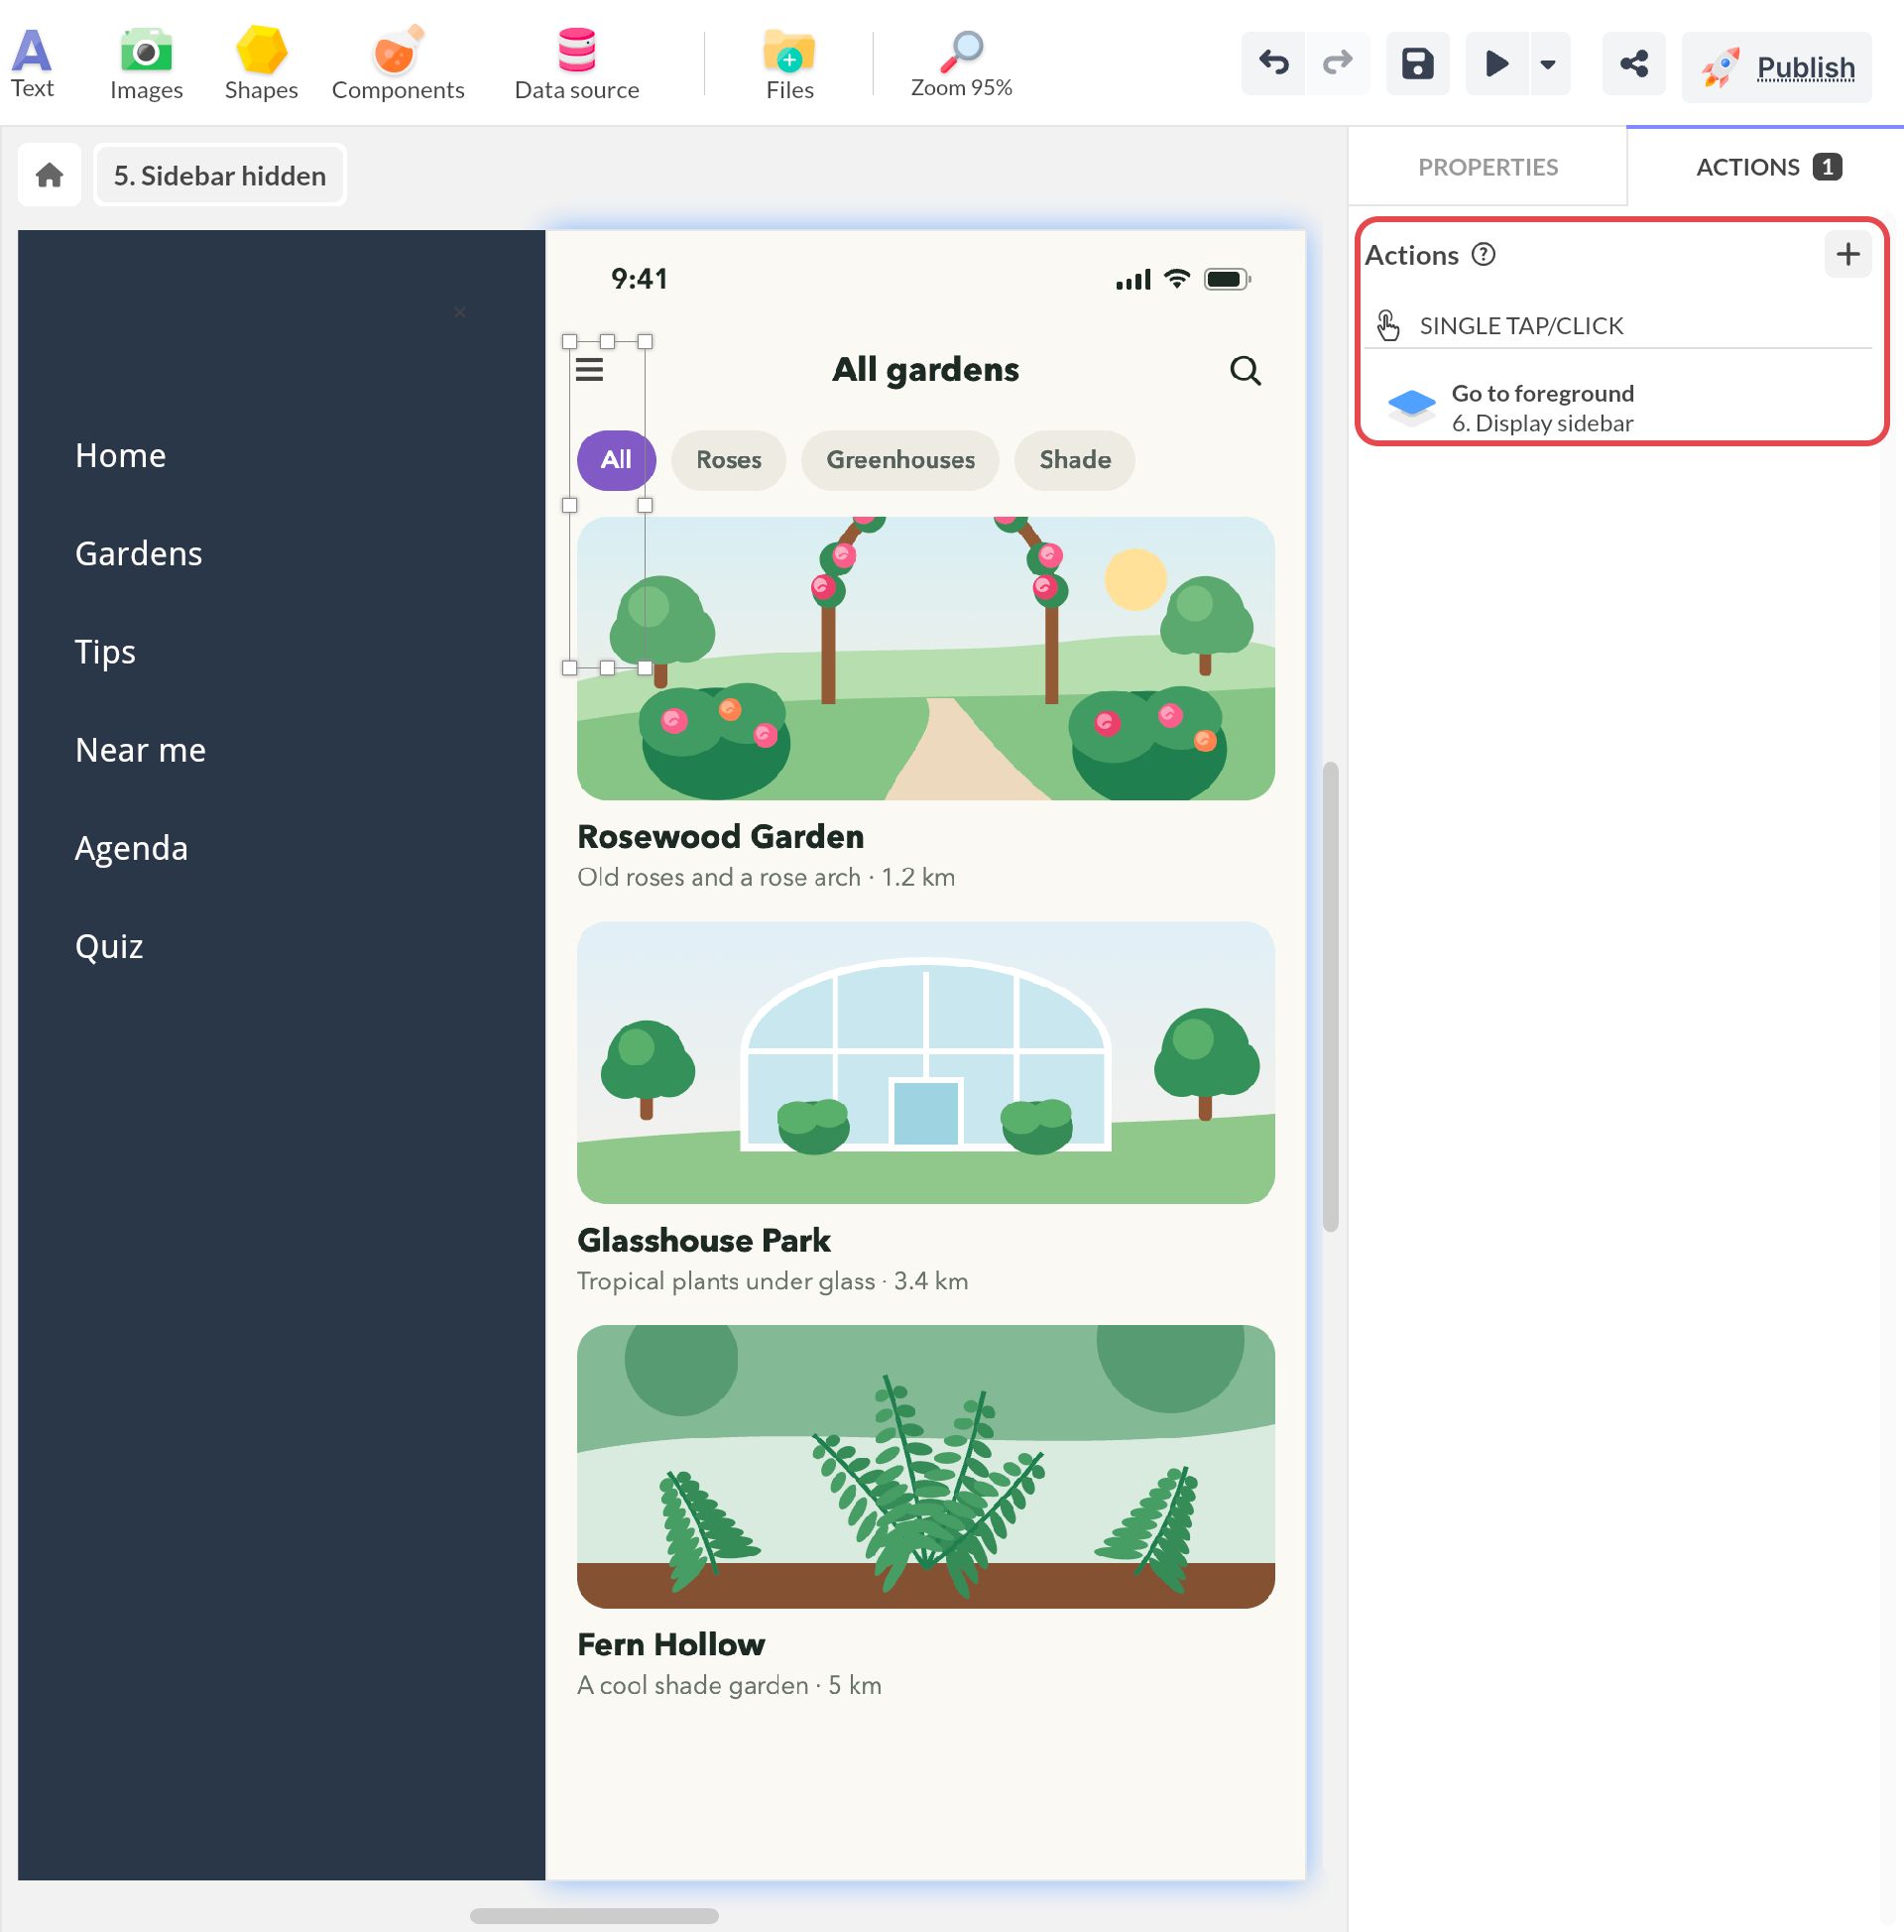The image size is (1904, 1932).
Task: Select the Fern Hollow image
Action: (x=925, y=1466)
